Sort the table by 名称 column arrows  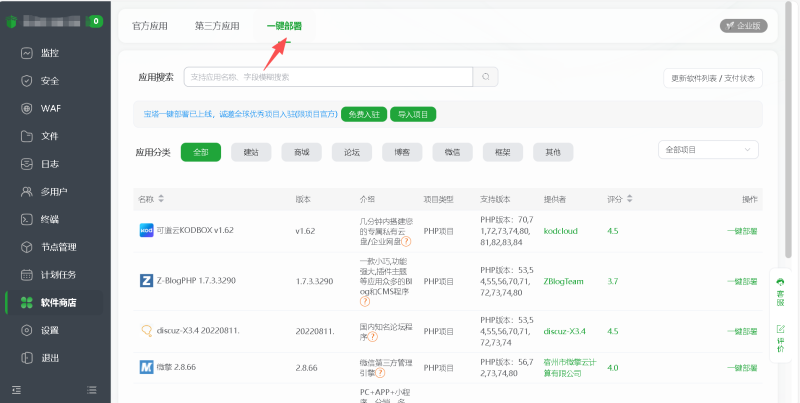pyautogui.click(x=161, y=199)
